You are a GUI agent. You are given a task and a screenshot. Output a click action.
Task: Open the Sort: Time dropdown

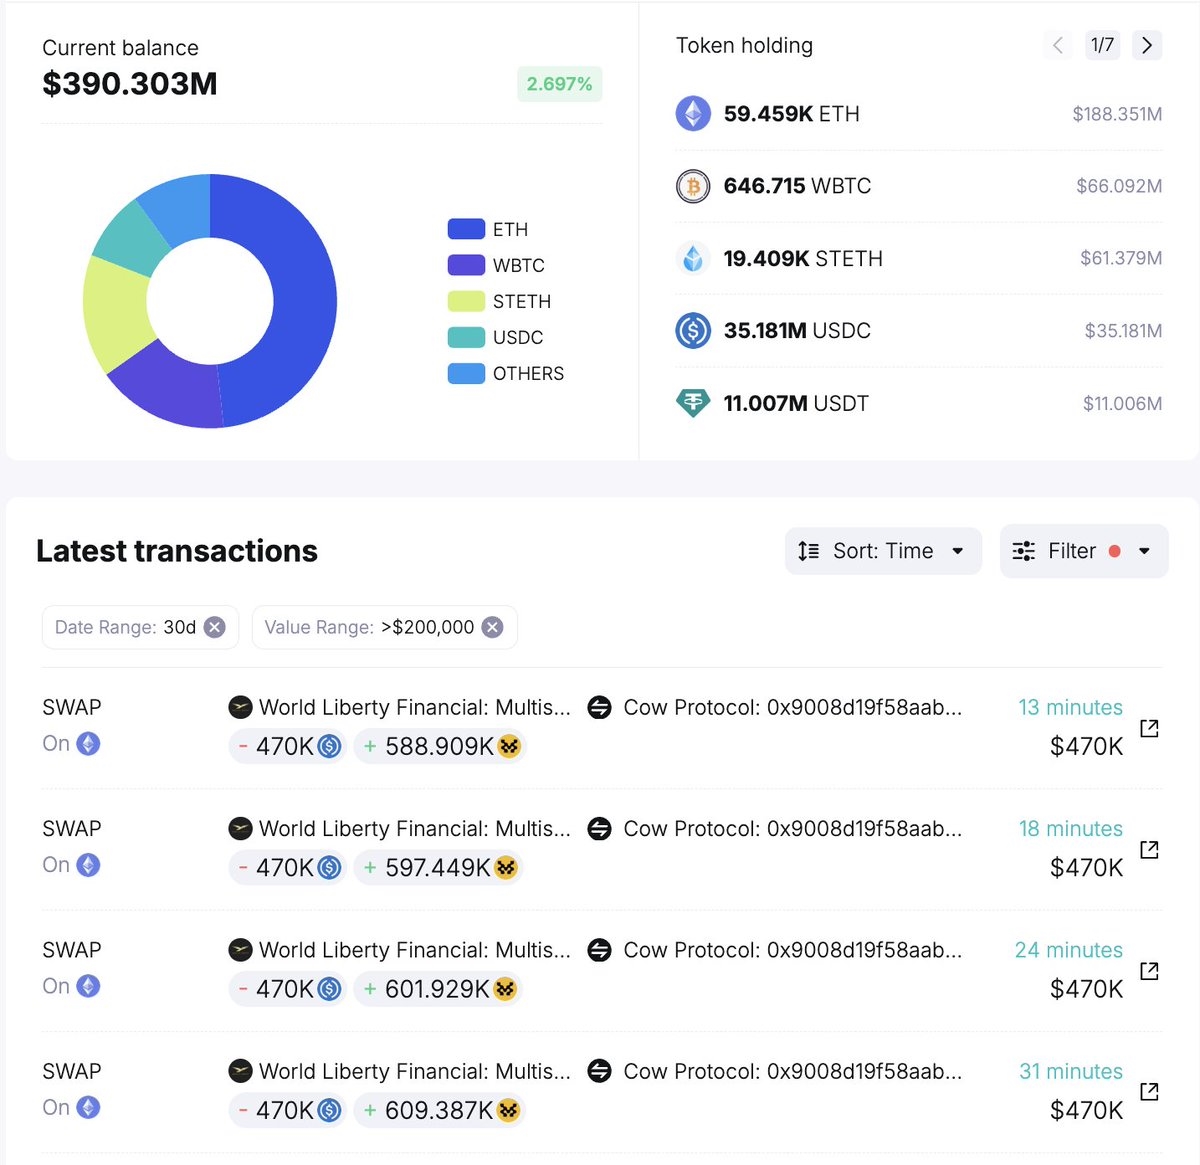[x=882, y=551]
